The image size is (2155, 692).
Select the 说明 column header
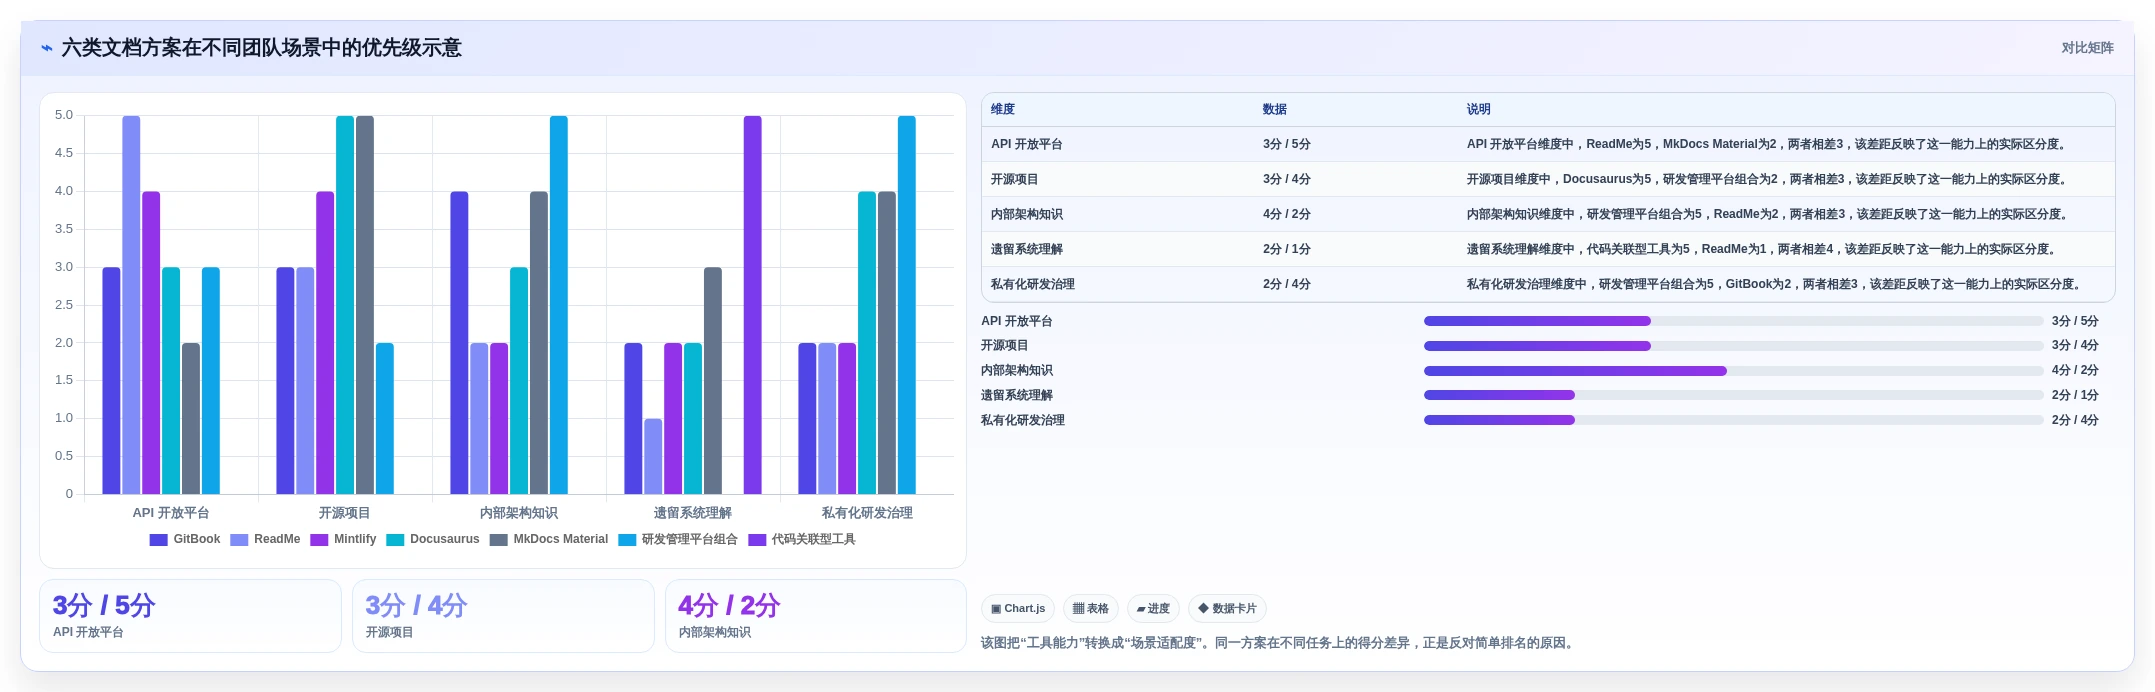pos(1479,110)
